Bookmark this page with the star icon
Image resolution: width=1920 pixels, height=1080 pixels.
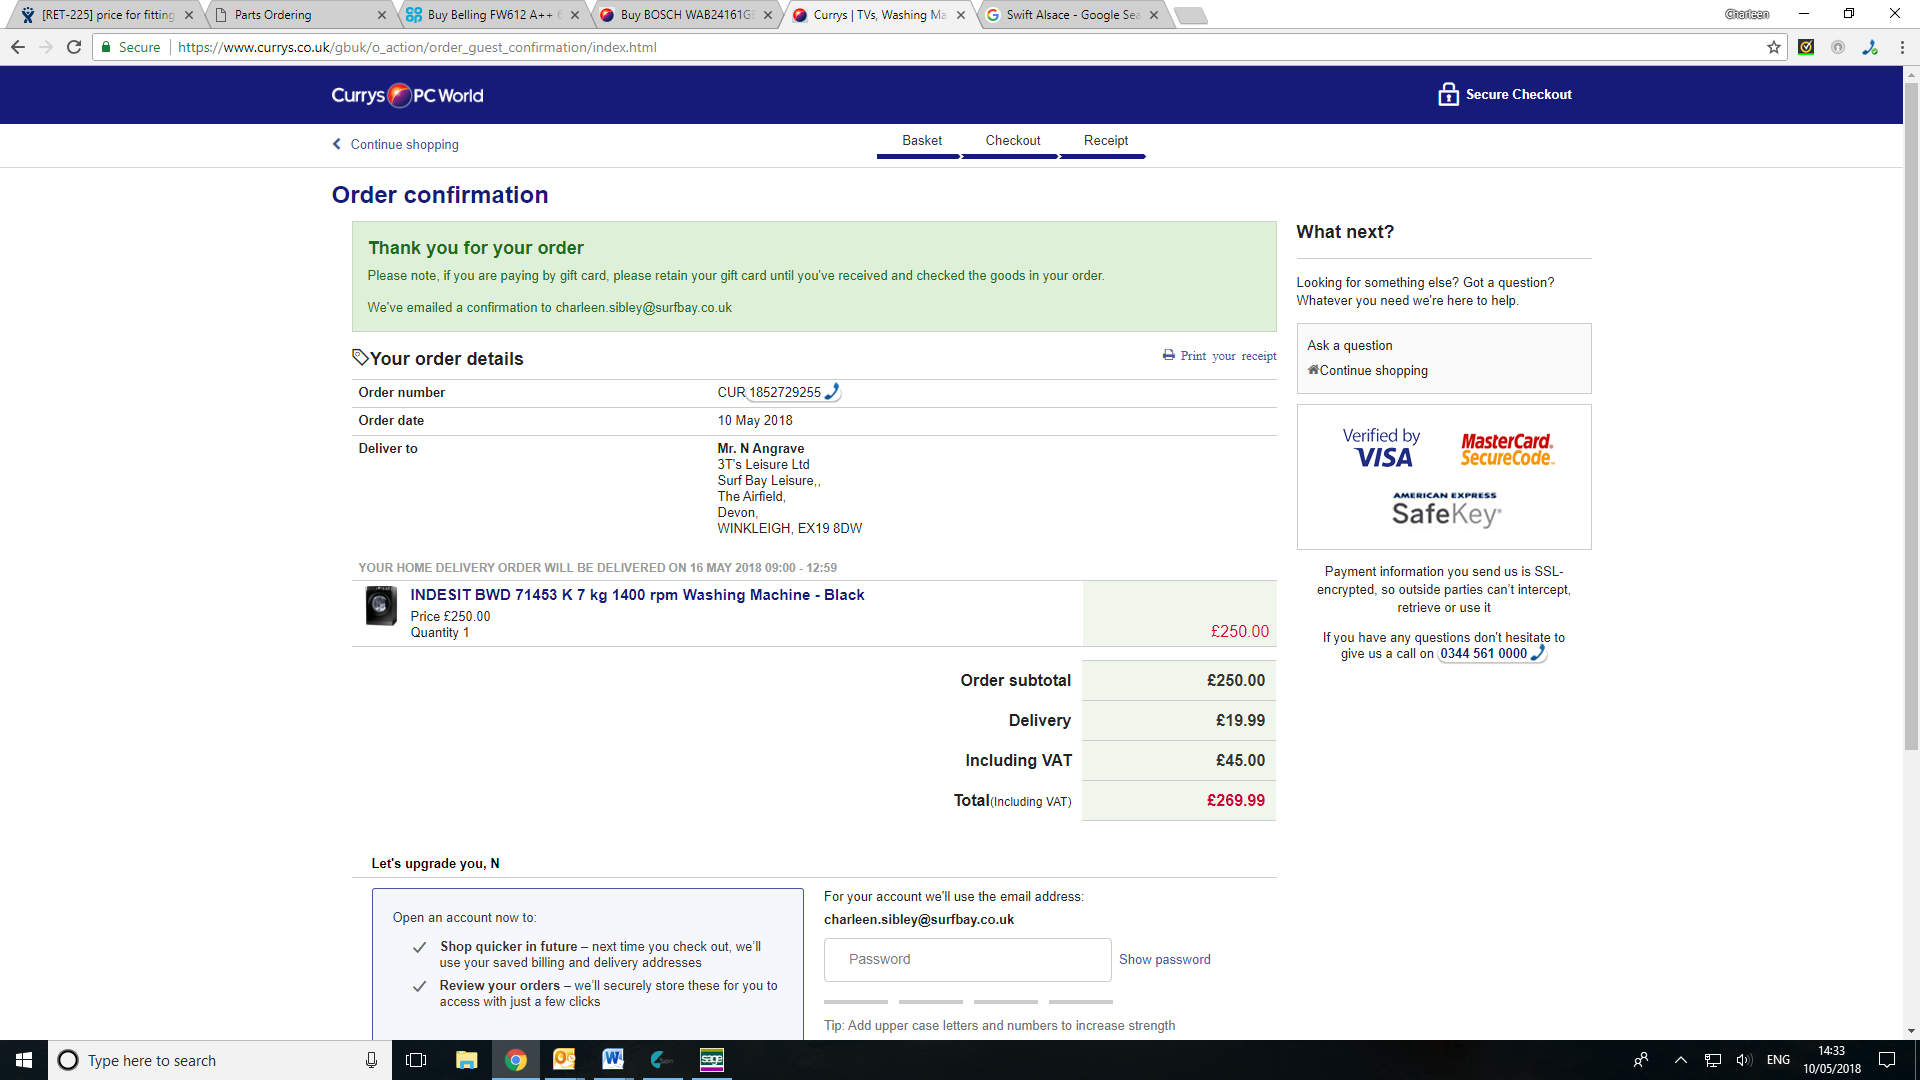click(1774, 47)
